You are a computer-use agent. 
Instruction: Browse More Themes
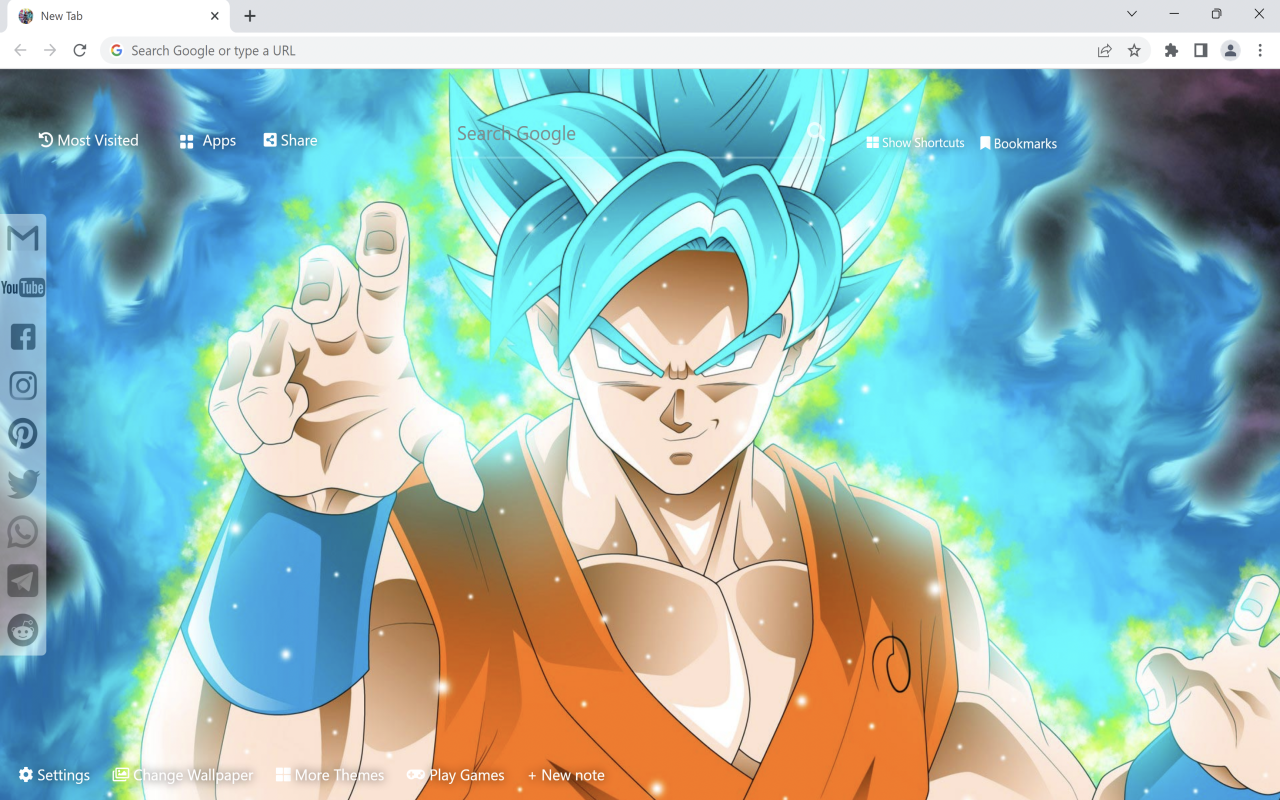pos(330,775)
